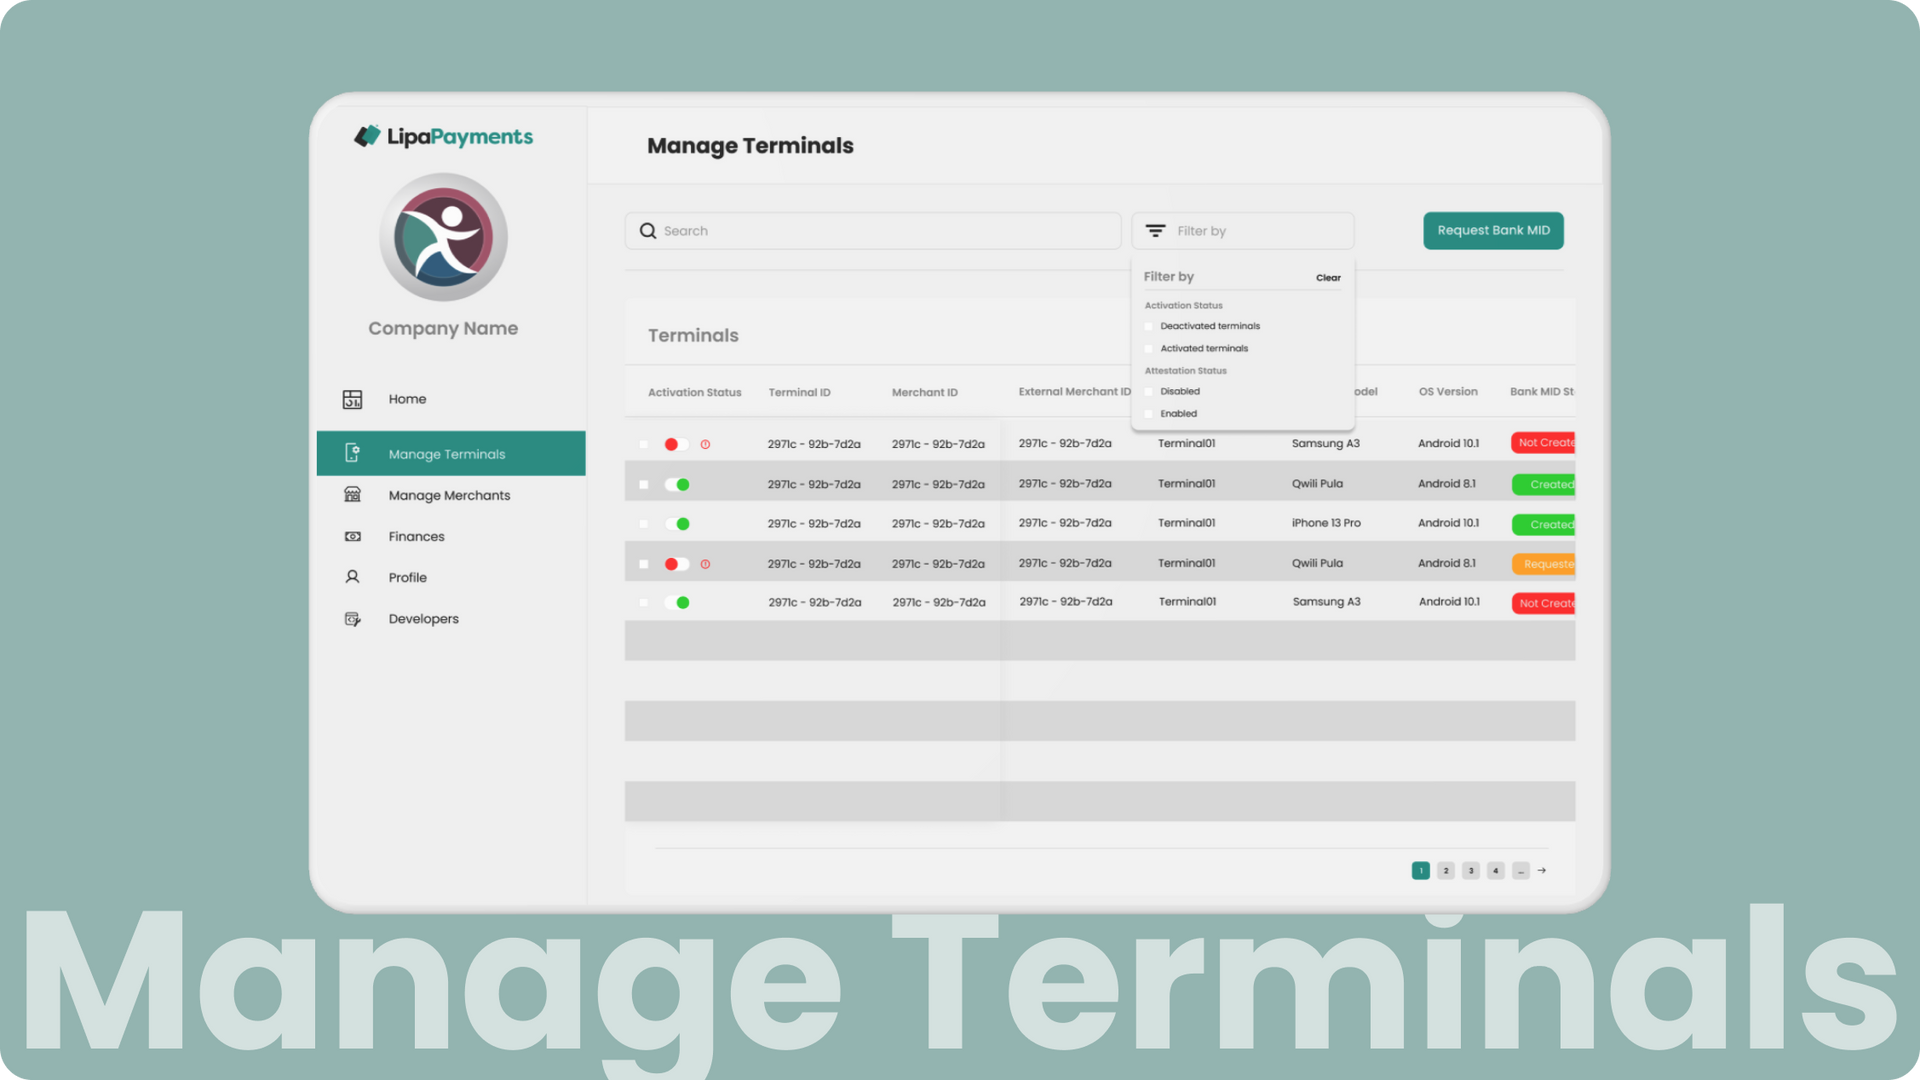Click the Home dashboard icon in sidebar
Image resolution: width=1920 pixels, height=1080 pixels.
(352, 399)
